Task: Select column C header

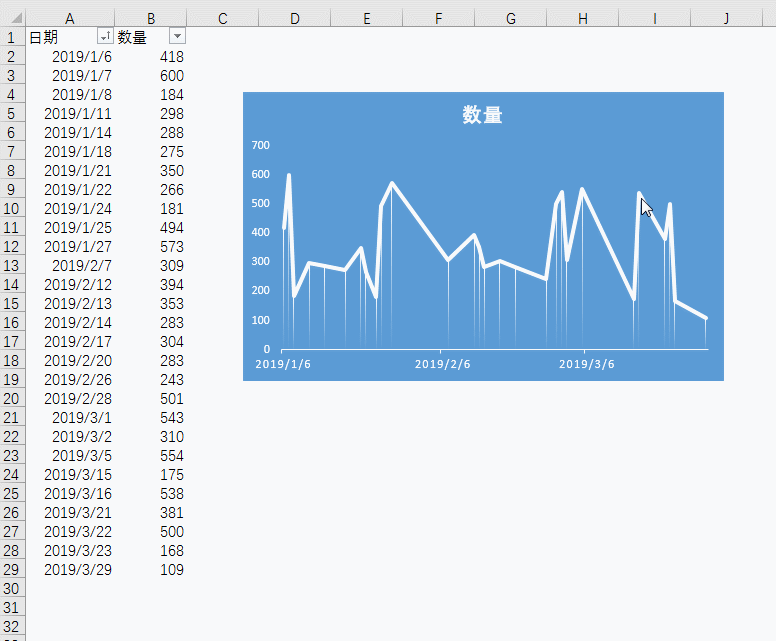Action: coord(223,18)
